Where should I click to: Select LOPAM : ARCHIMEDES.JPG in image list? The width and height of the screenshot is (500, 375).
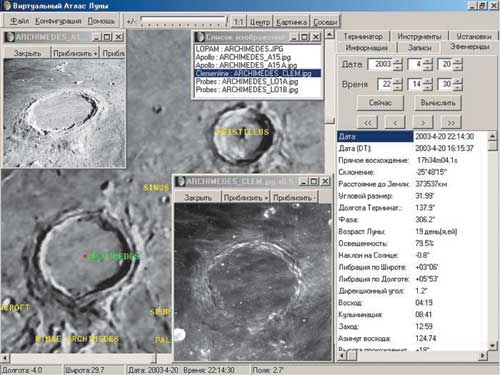(x=257, y=49)
